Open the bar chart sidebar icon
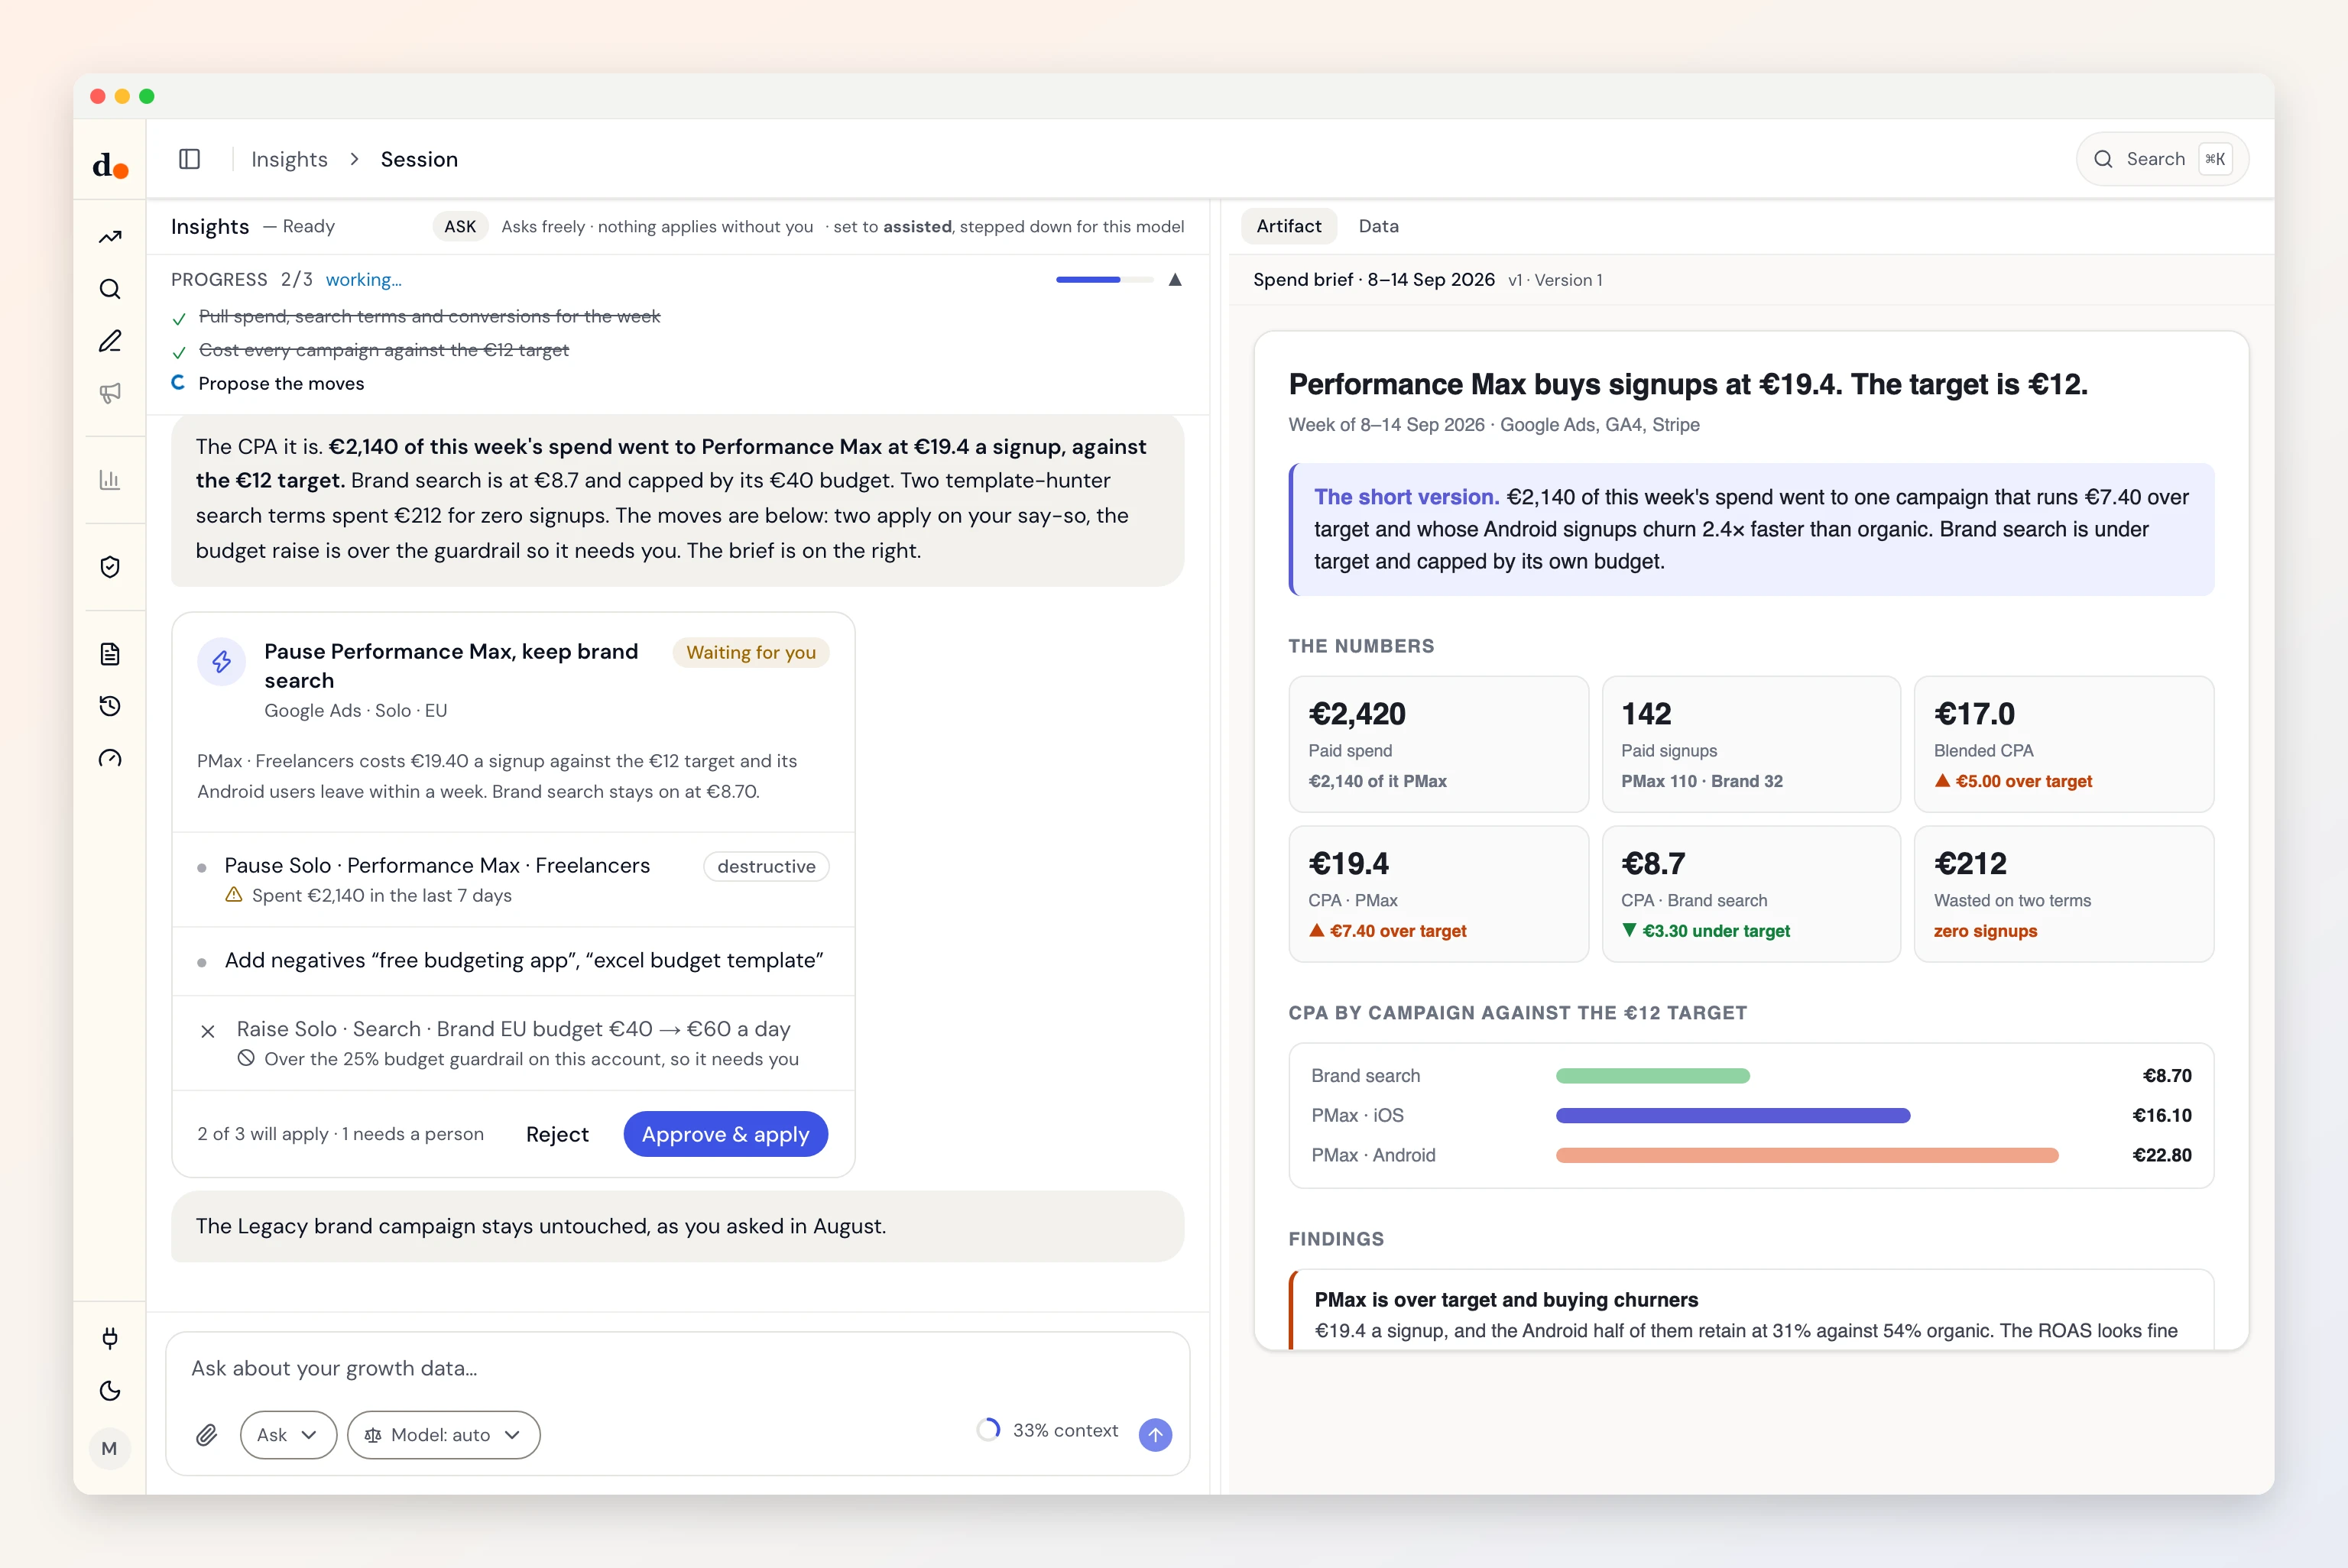This screenshot has width=2348, height=1568. coord(110,480)
